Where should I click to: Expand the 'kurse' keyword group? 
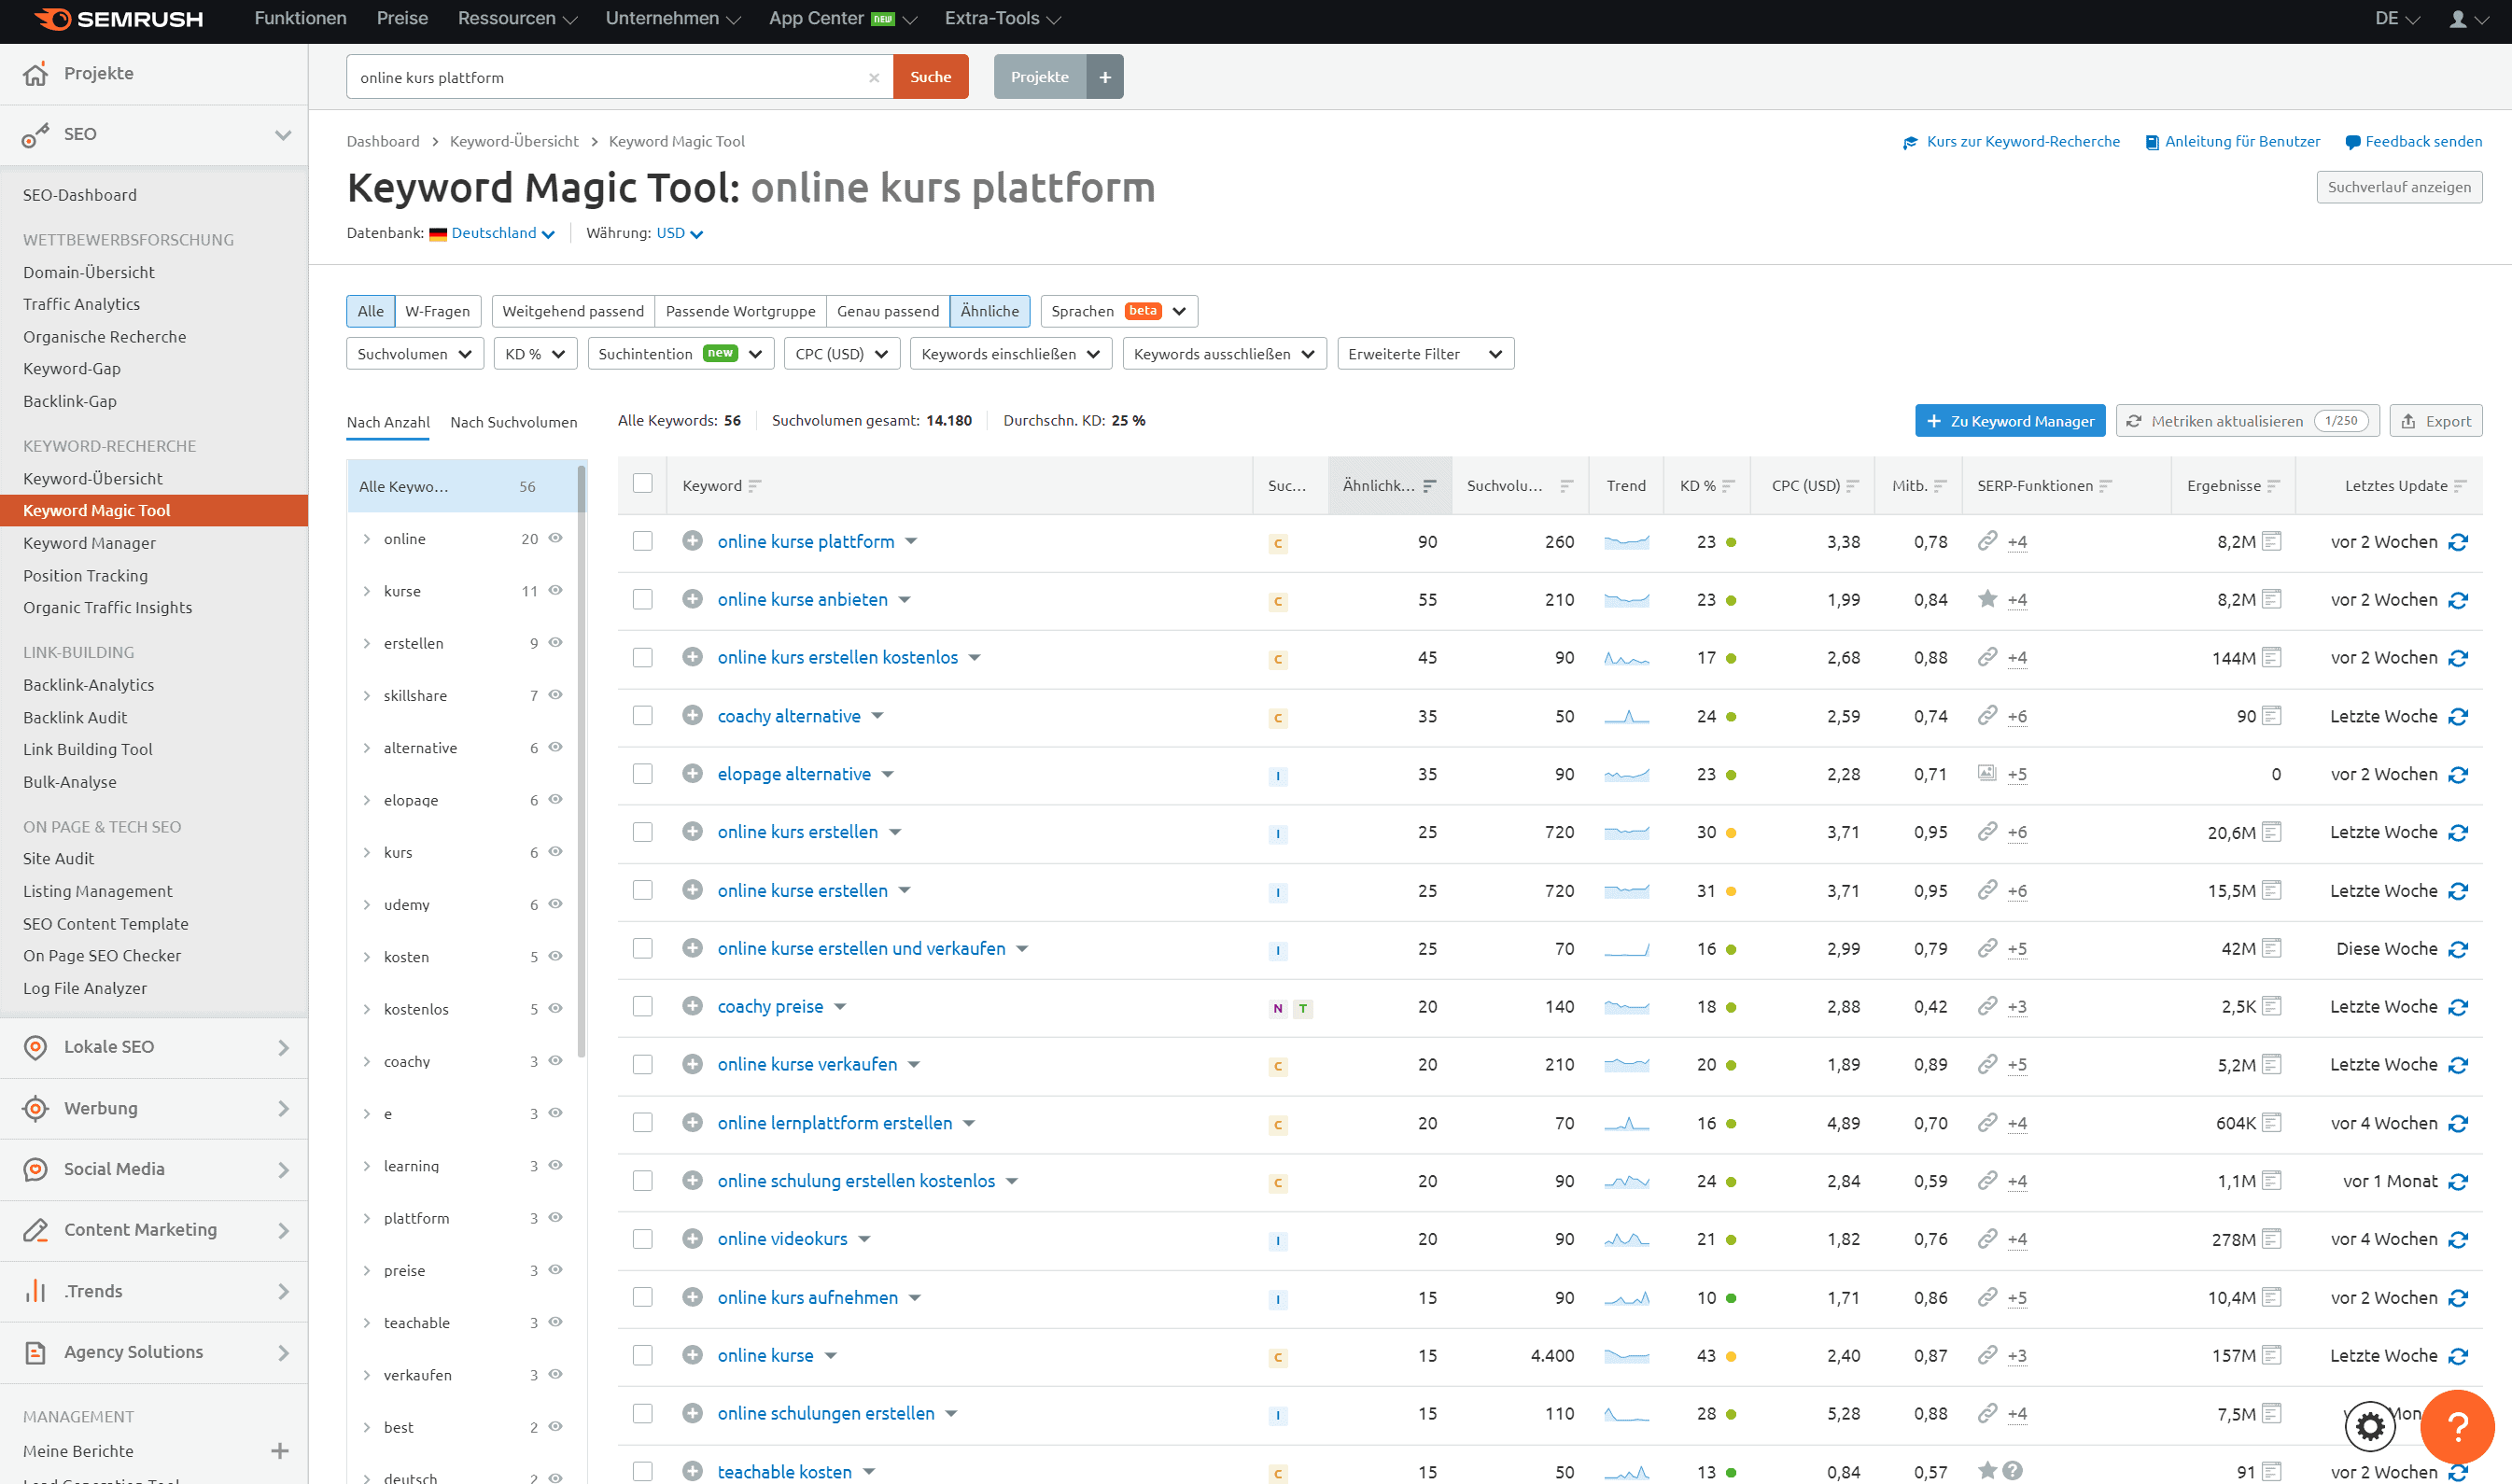[x=366, y=592]
